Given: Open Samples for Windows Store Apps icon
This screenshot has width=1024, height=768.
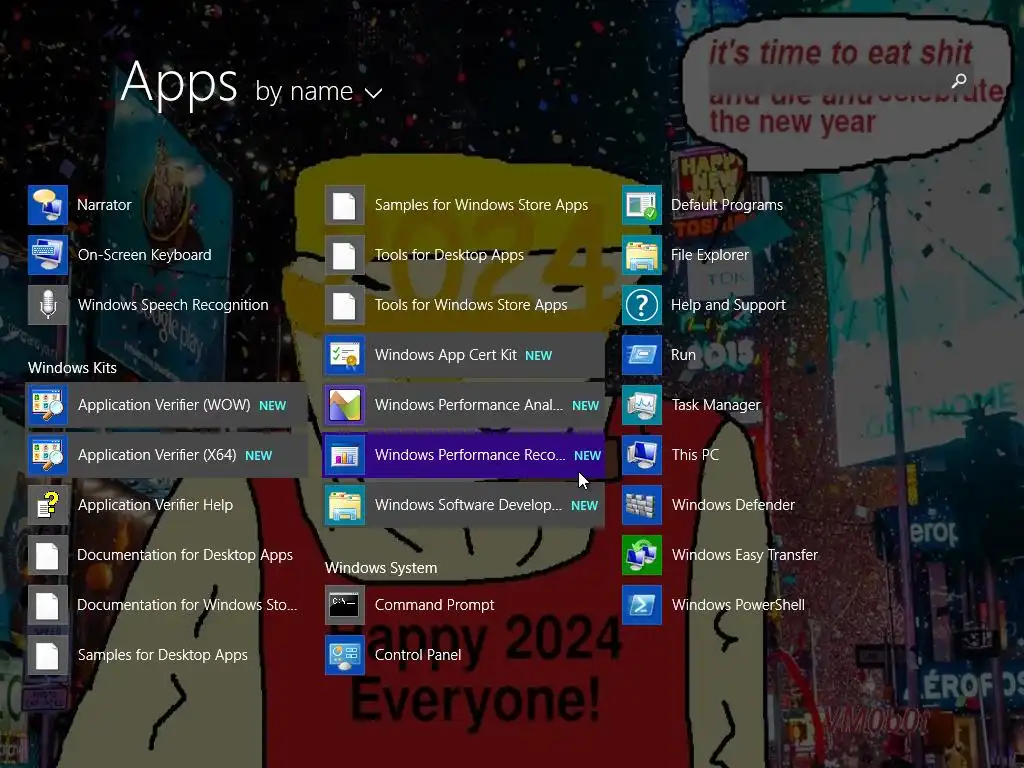Looking at the screenshot, I should (x=345, y=204).
